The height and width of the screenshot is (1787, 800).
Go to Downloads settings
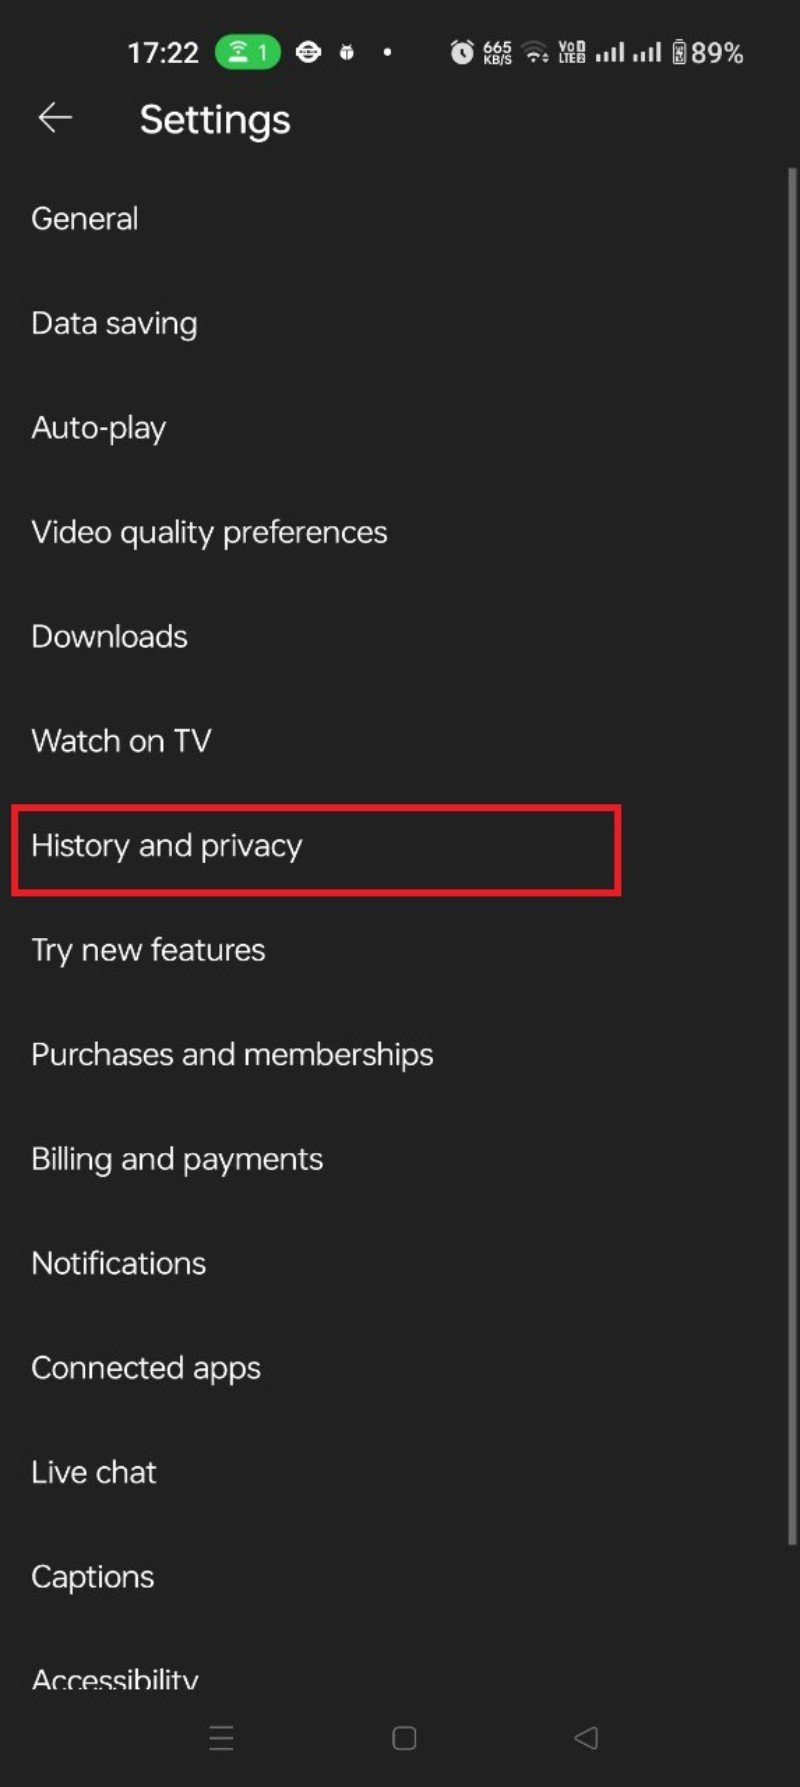pyautogui.click(x=109, y=637)
